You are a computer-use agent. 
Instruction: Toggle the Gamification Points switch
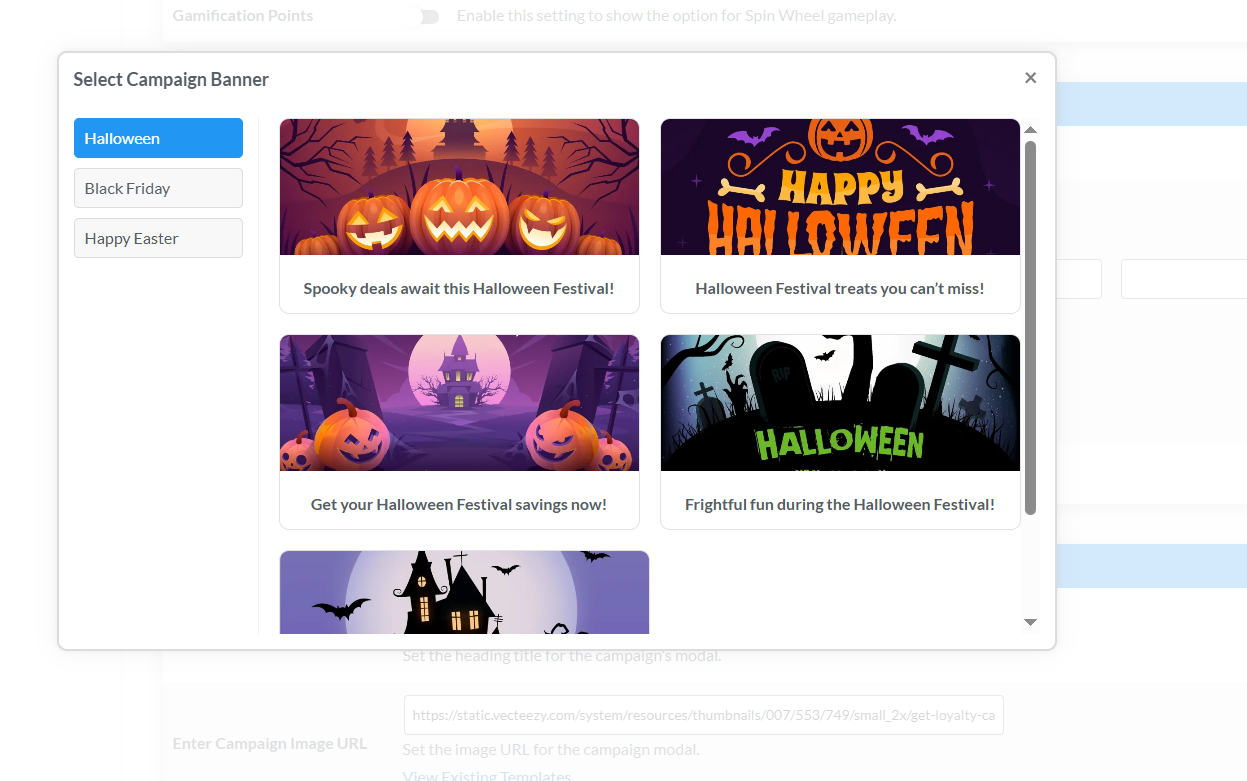click(x=427, y=16)
